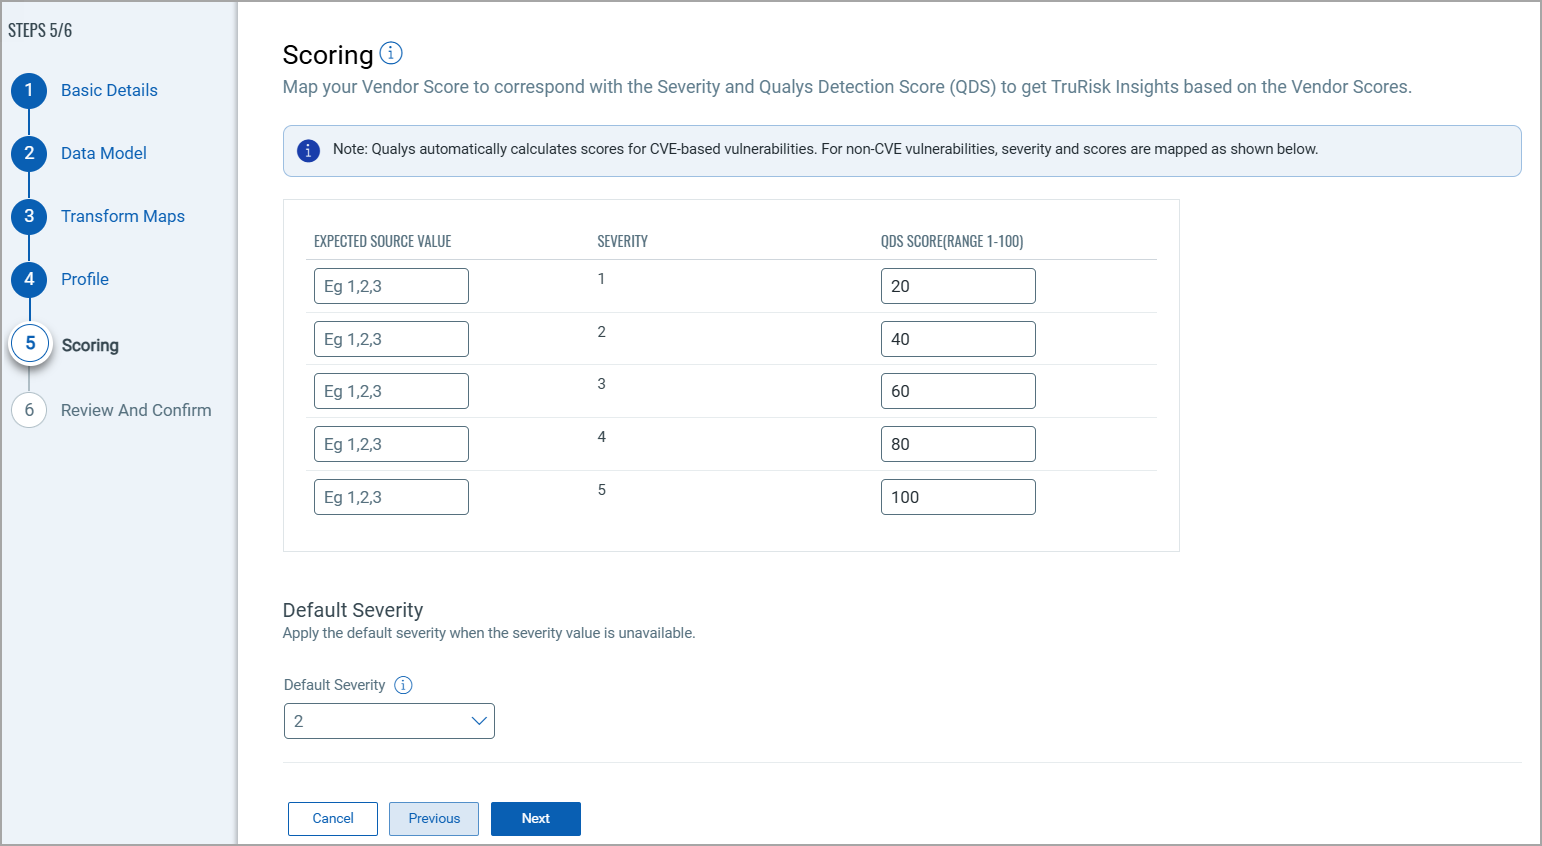Click step 3 circle icon

click(x=29, y=216)
